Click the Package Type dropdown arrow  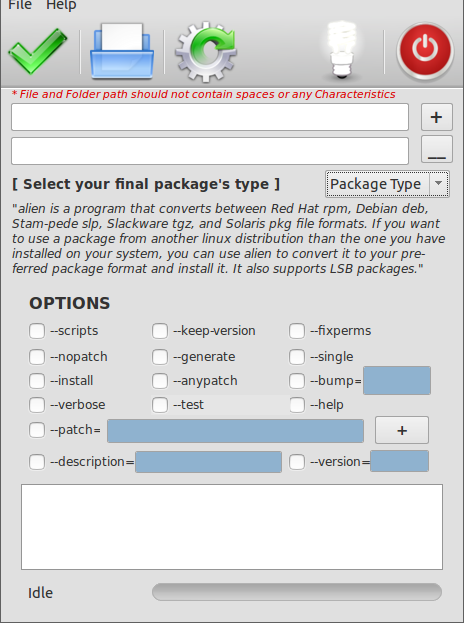point(439,184)
